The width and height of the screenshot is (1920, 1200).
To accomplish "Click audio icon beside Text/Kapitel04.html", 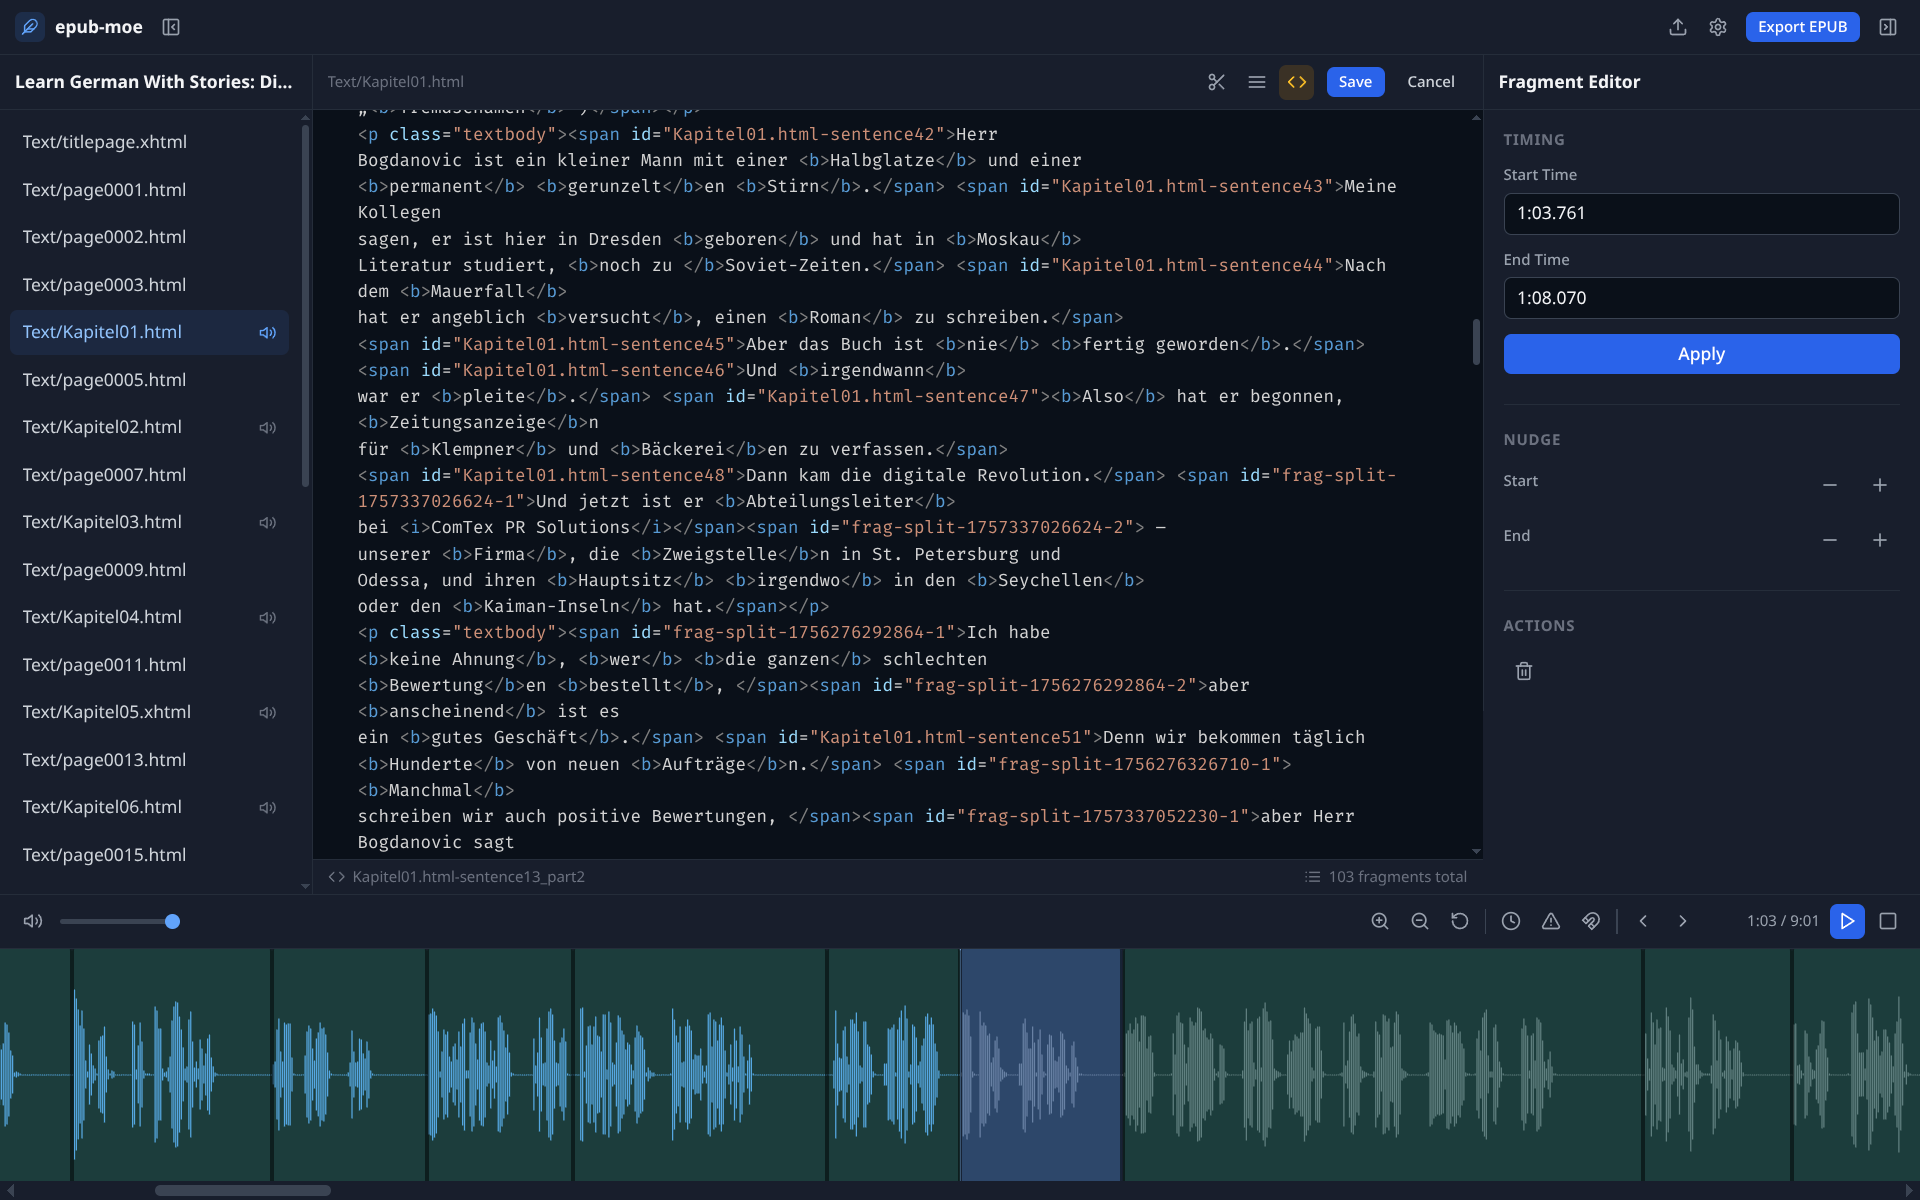I will [267, 618].
